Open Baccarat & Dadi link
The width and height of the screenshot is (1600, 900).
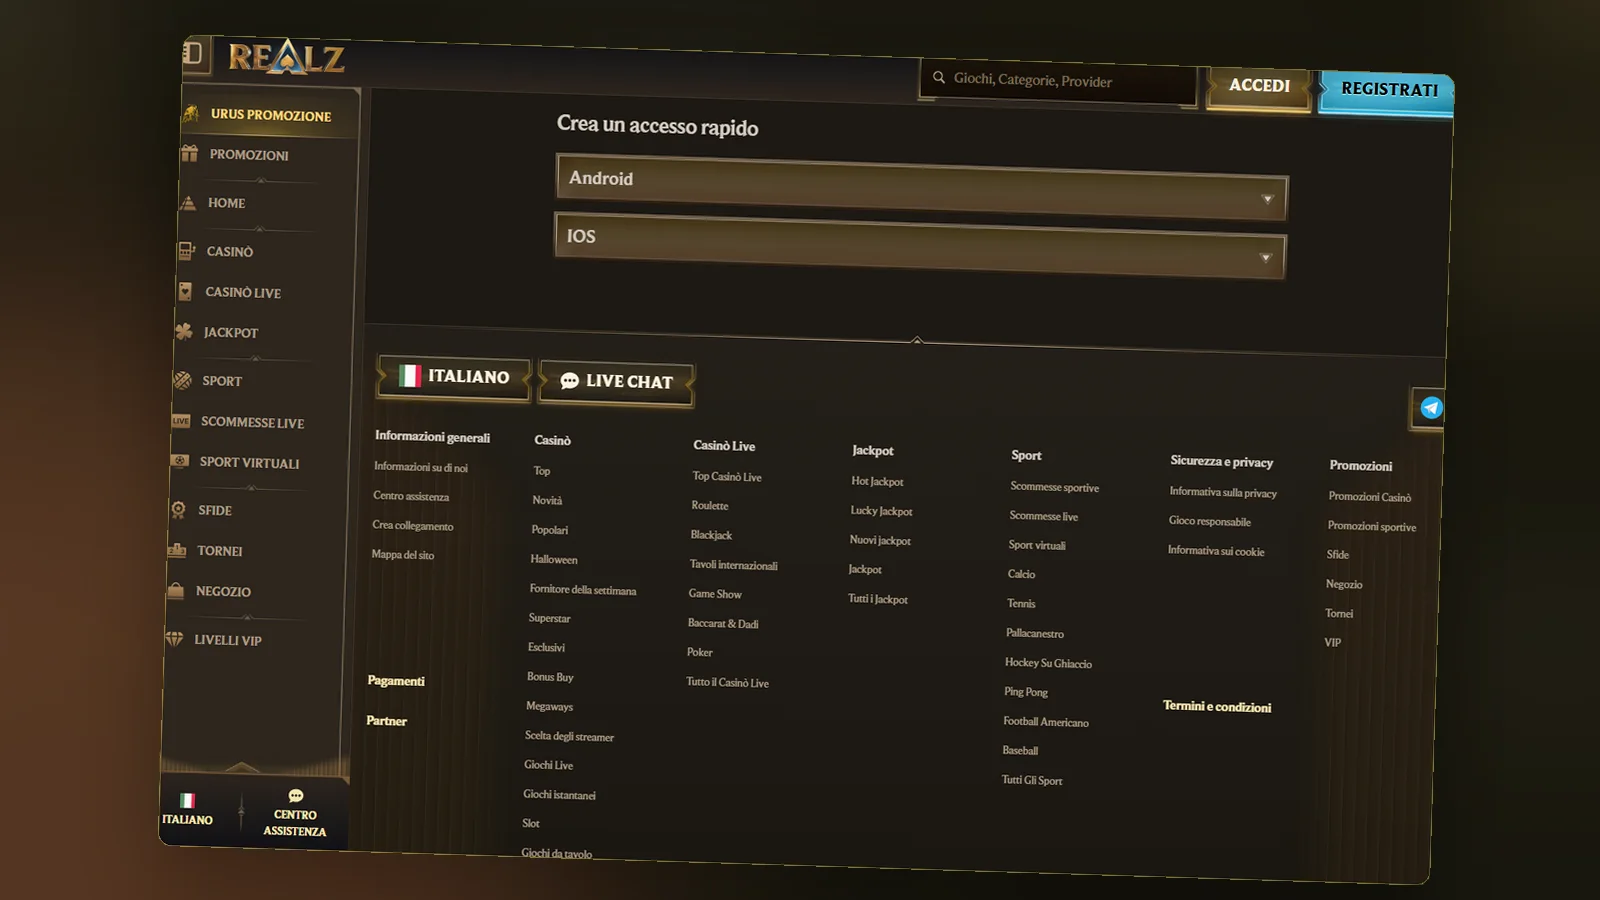click(x=723, y=623)
